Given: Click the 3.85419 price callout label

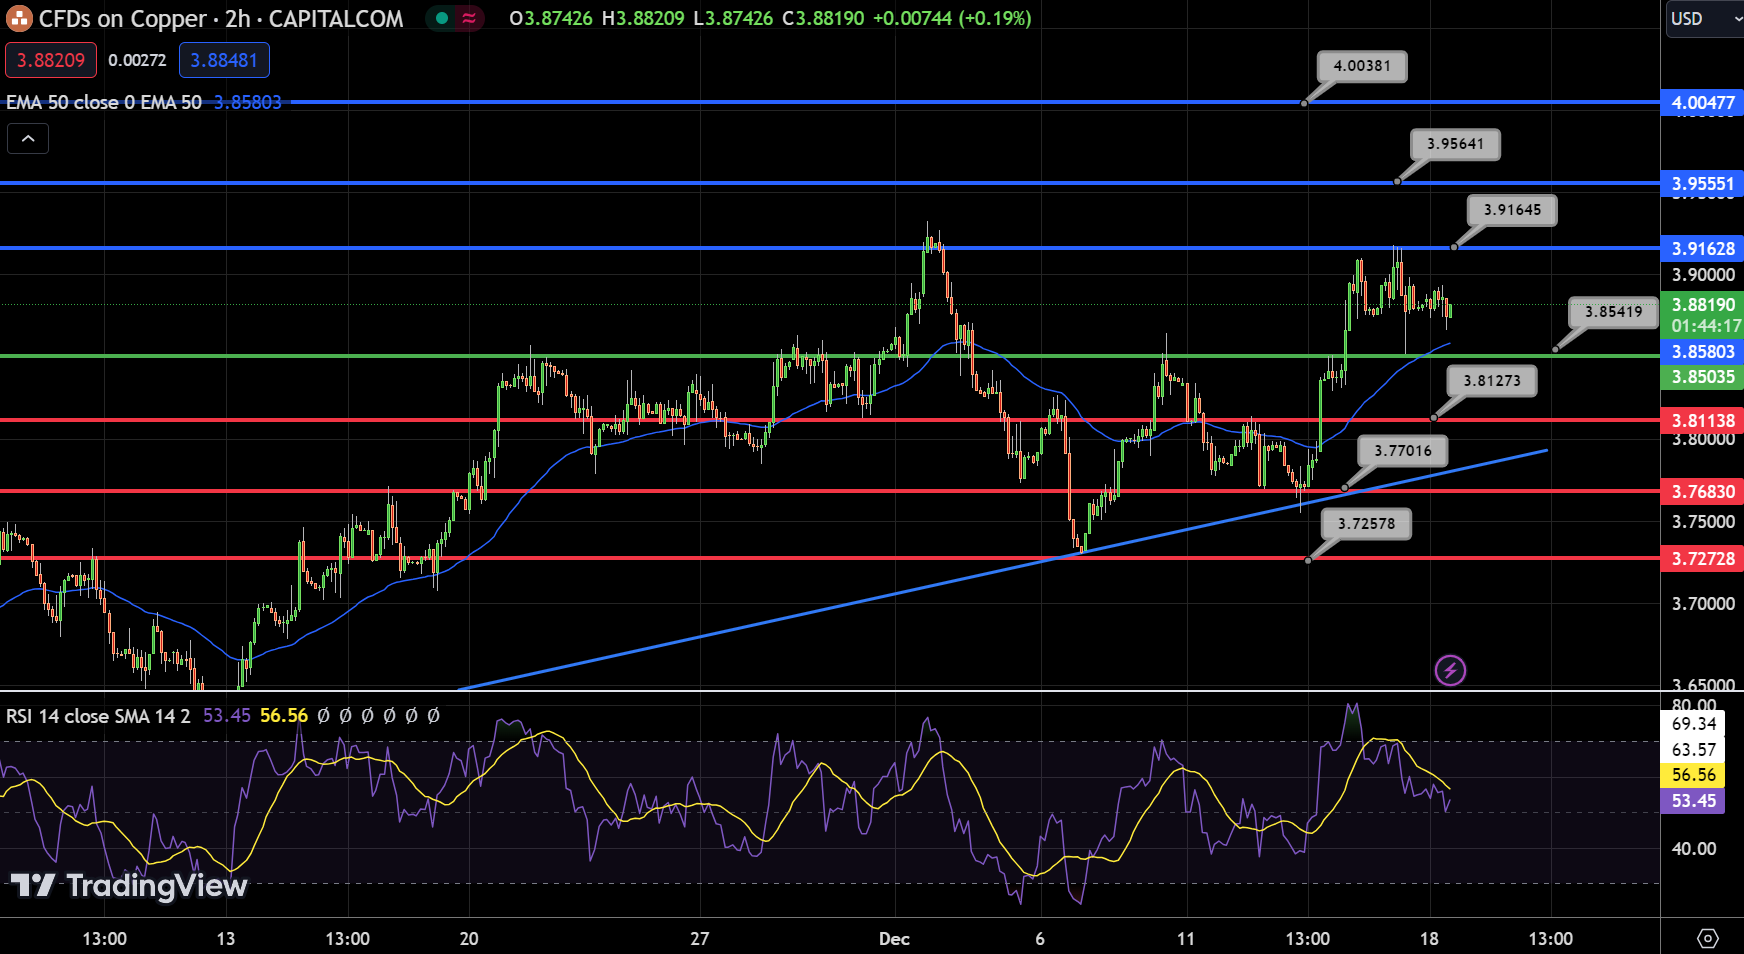Looking at the screenshot, I should (1613, 312).
